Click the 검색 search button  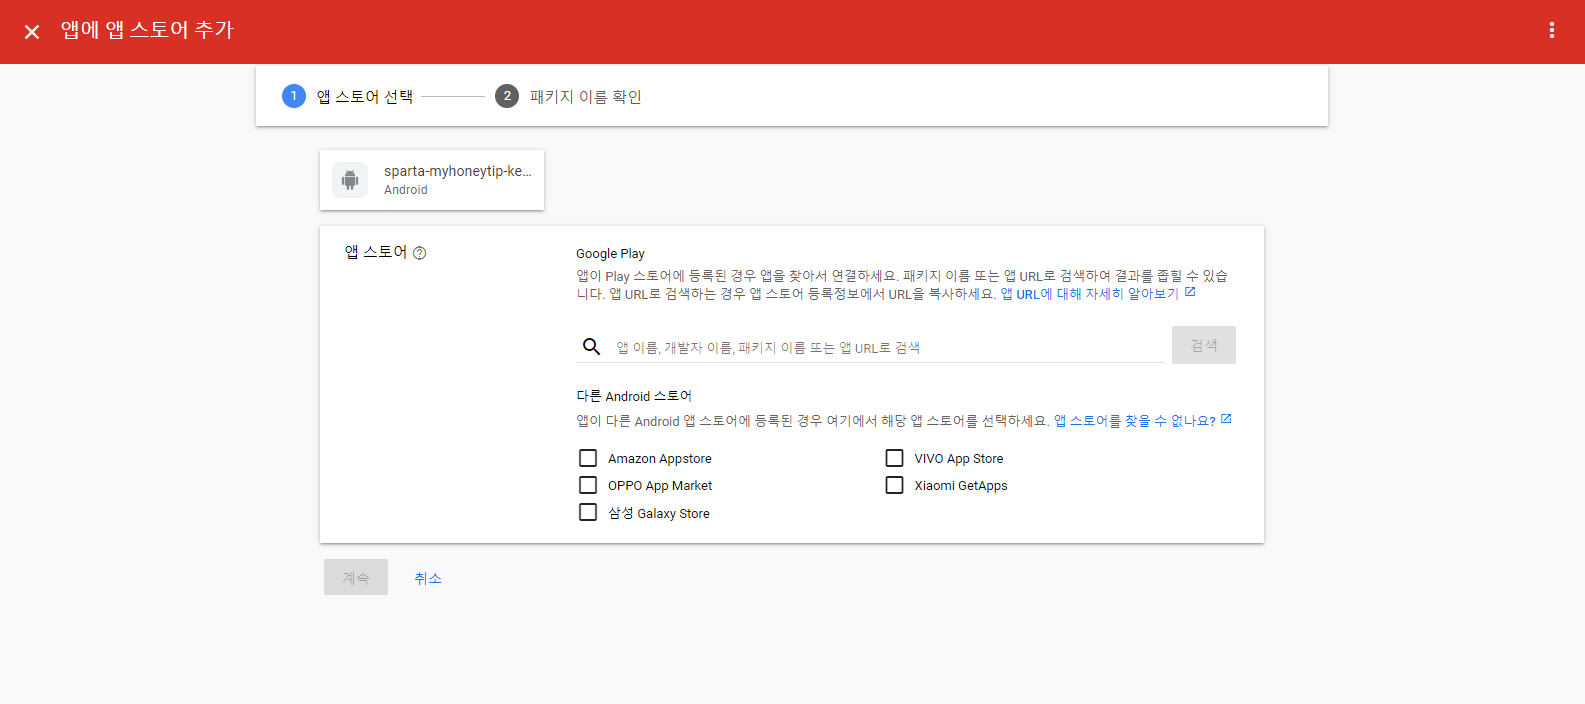[1204, 345]
